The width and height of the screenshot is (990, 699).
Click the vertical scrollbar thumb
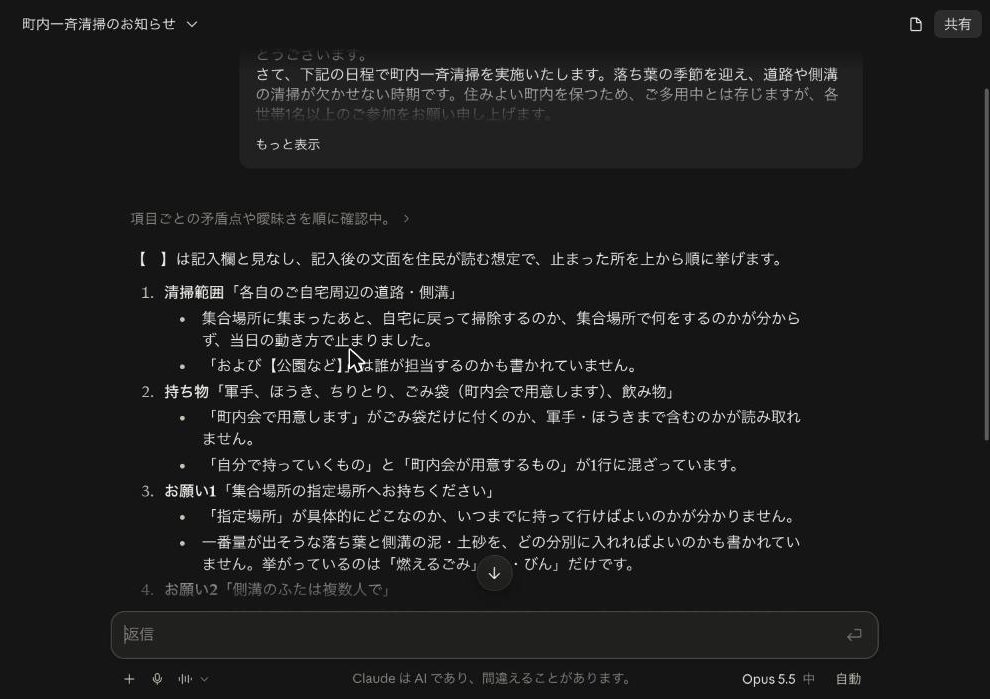pos(986,264)
